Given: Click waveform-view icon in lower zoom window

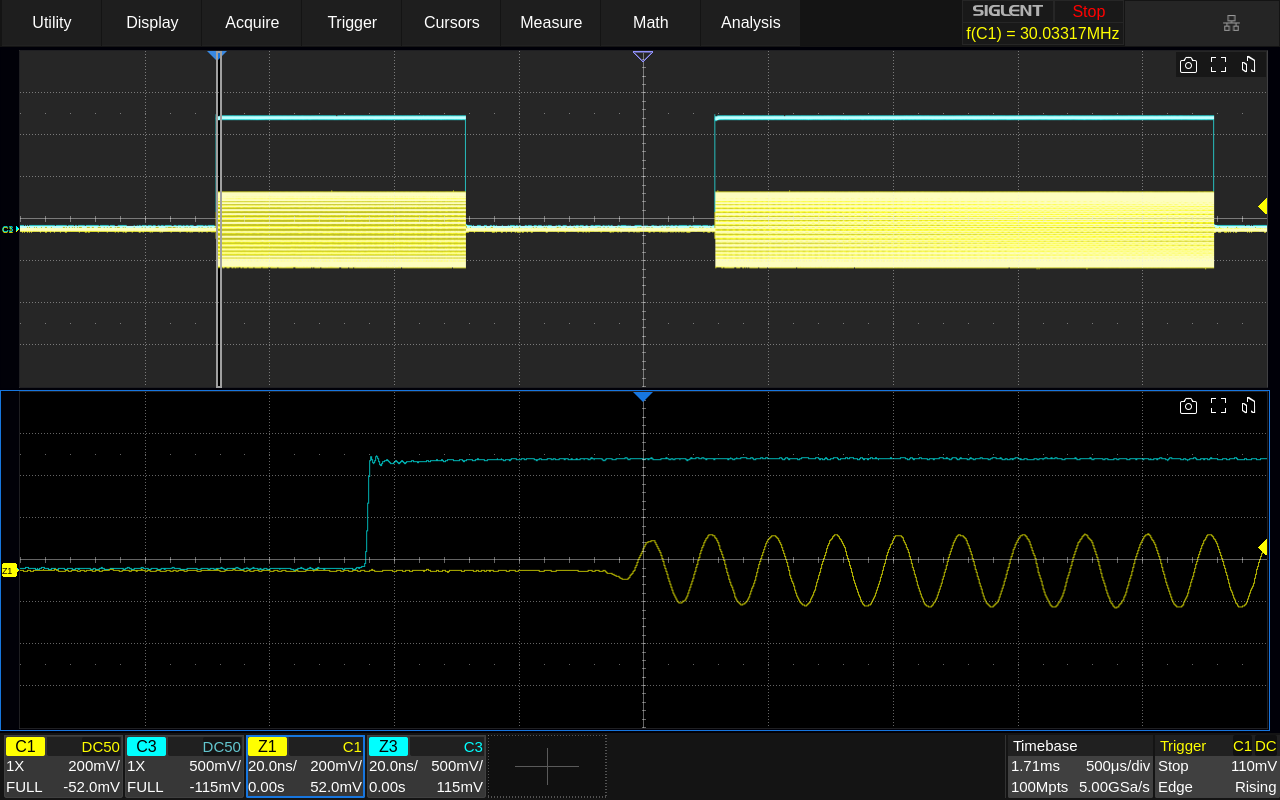Looking at the screenshot, I should [x=1248, y=406].
